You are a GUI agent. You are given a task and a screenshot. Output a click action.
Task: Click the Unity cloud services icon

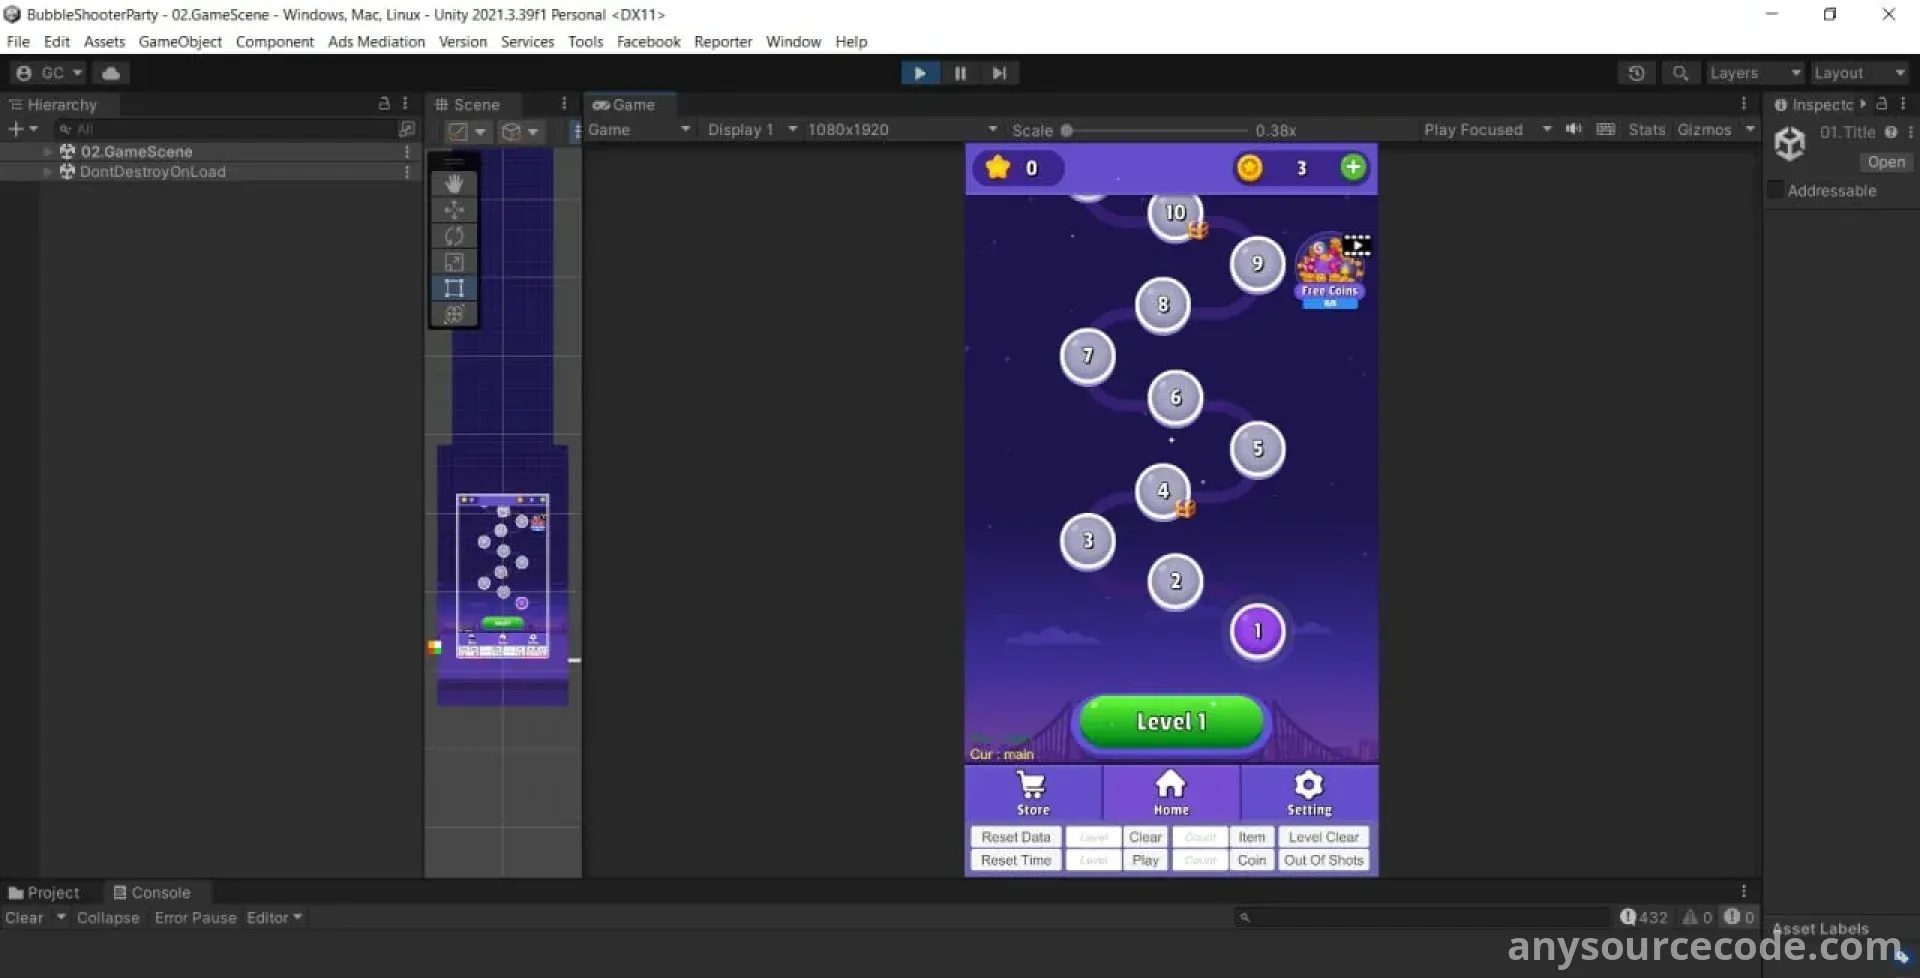pos(111,73)
